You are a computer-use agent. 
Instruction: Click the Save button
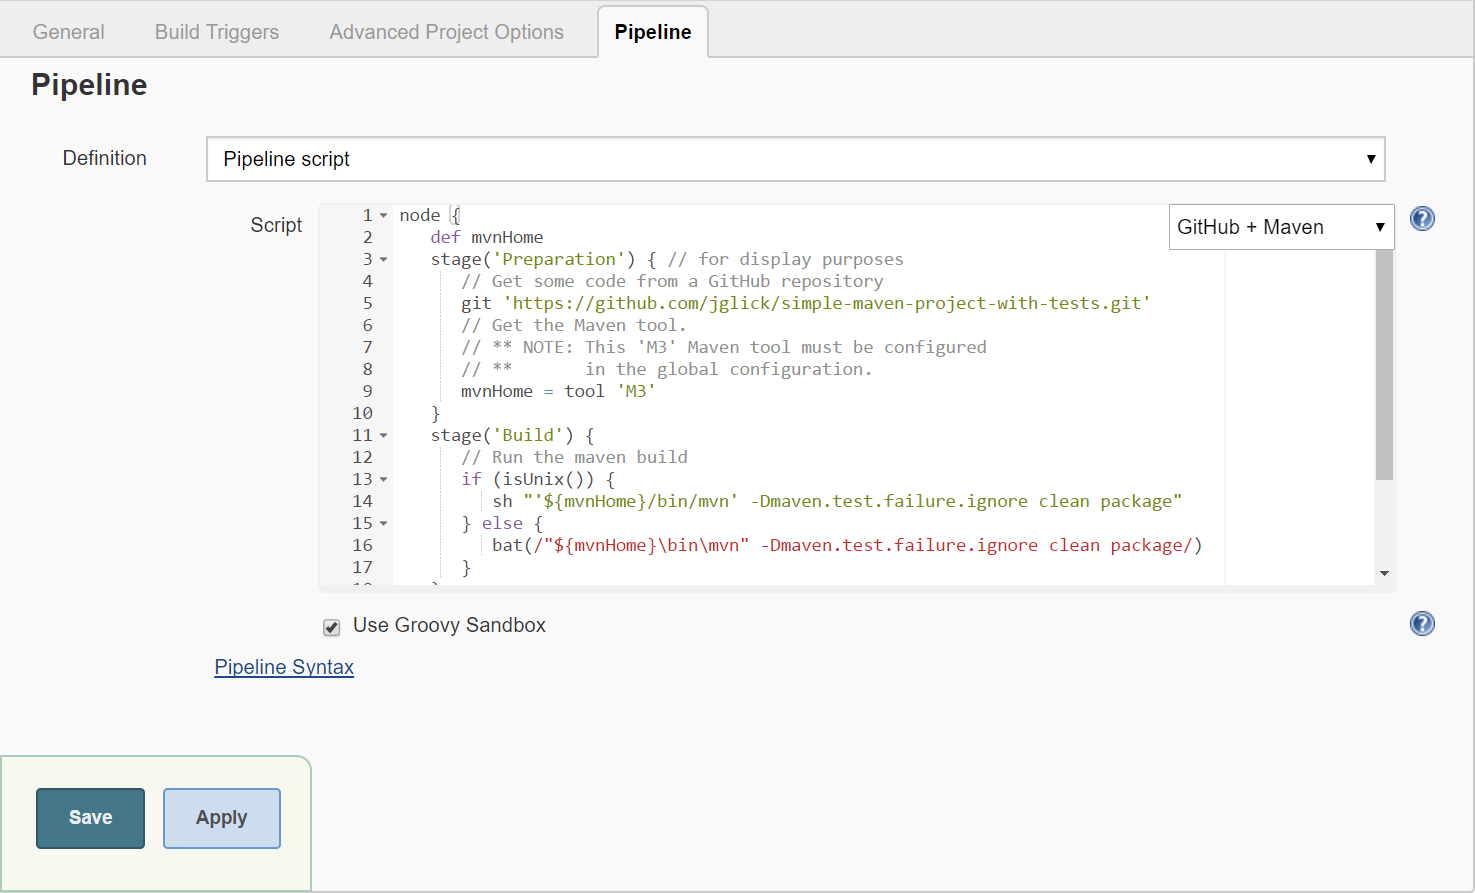[x=90, y=818]
